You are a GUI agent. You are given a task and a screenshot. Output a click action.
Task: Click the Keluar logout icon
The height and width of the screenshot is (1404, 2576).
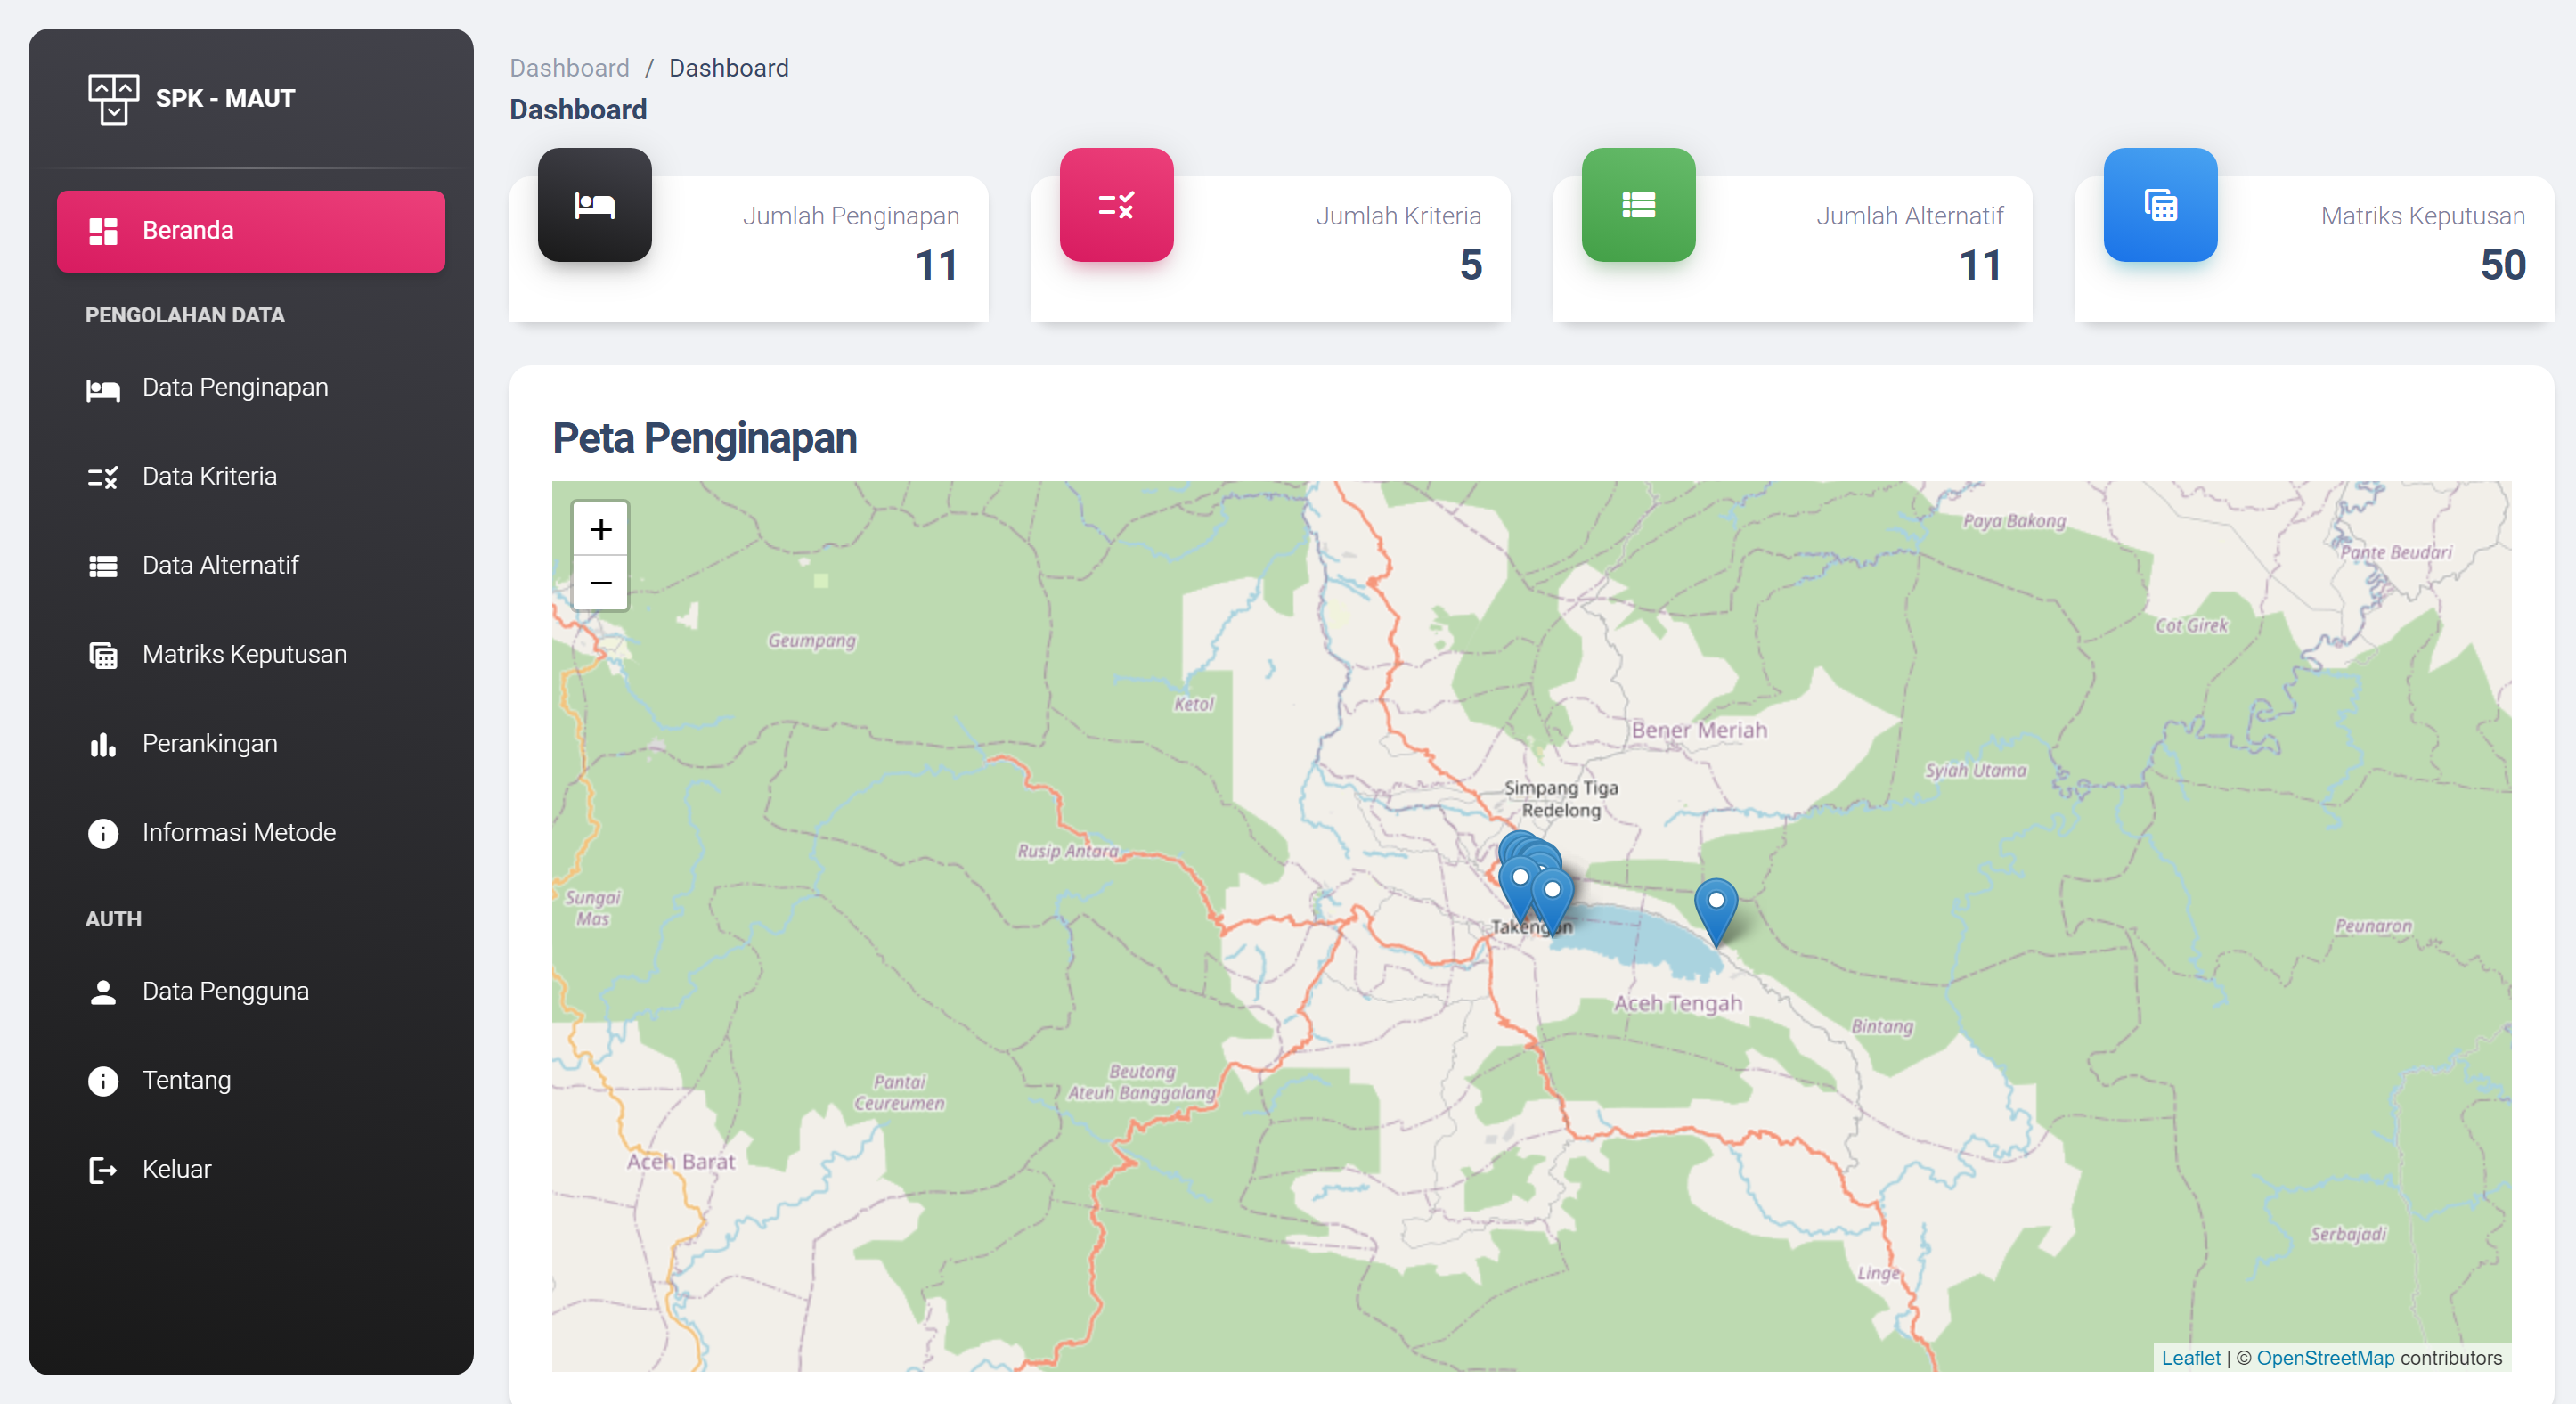point(103,1170)
